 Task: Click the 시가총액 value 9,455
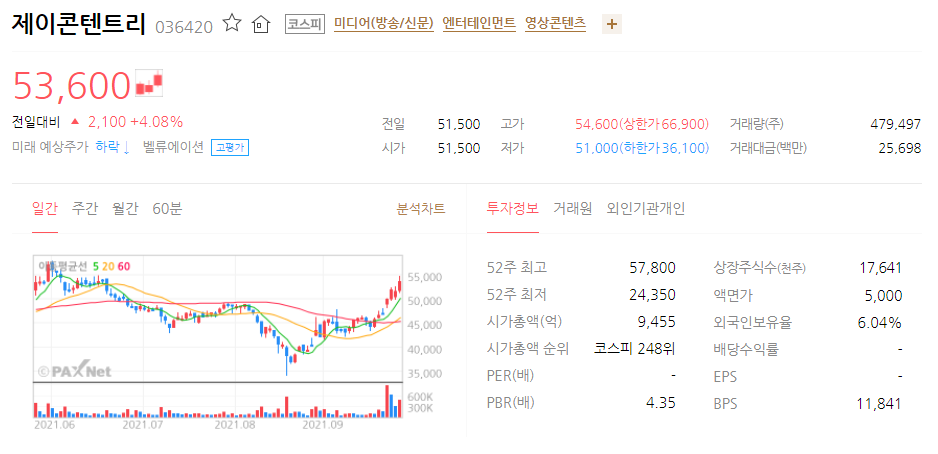point(657,322)
